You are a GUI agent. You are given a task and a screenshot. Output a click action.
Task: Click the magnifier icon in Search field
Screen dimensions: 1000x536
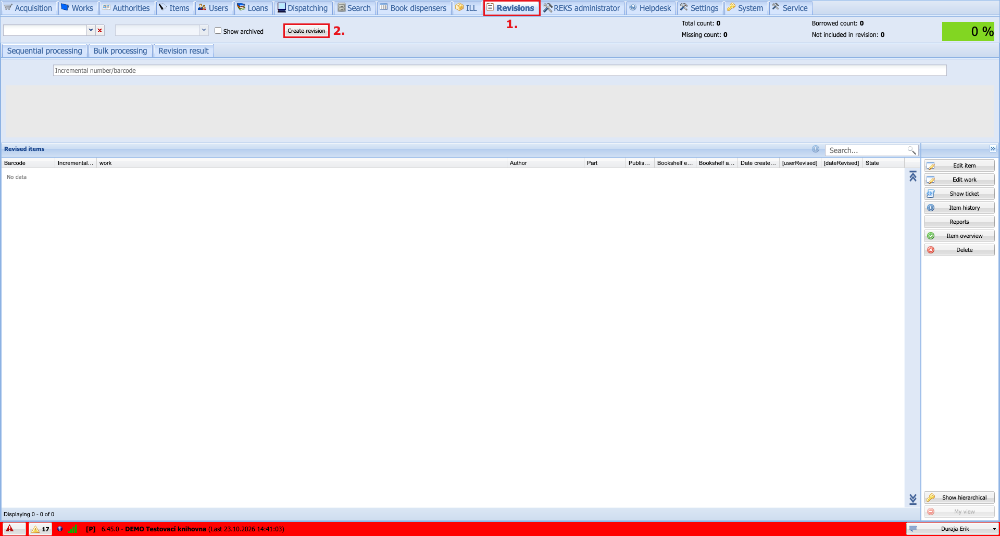click(912, 150)
